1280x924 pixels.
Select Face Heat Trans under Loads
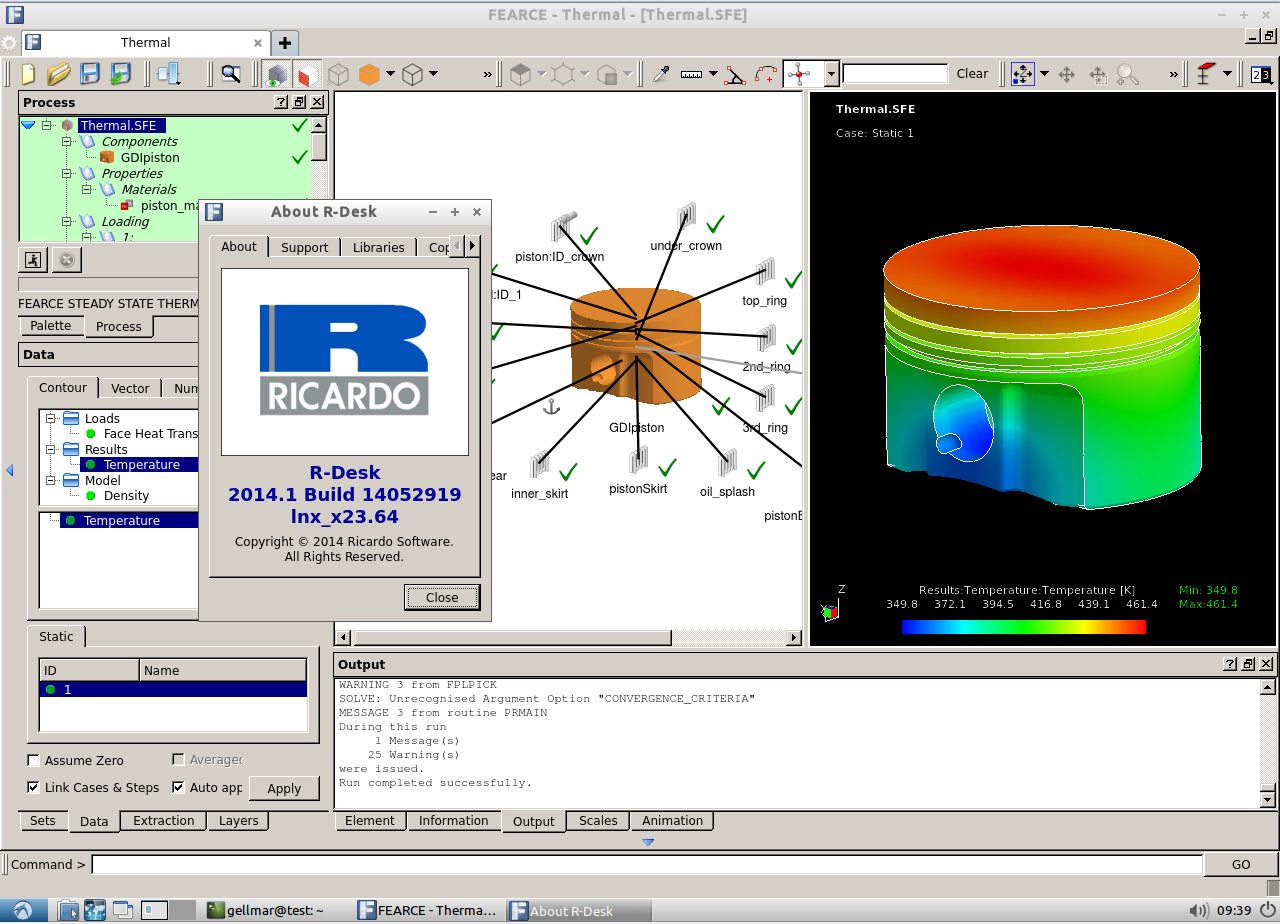[150, 433]
